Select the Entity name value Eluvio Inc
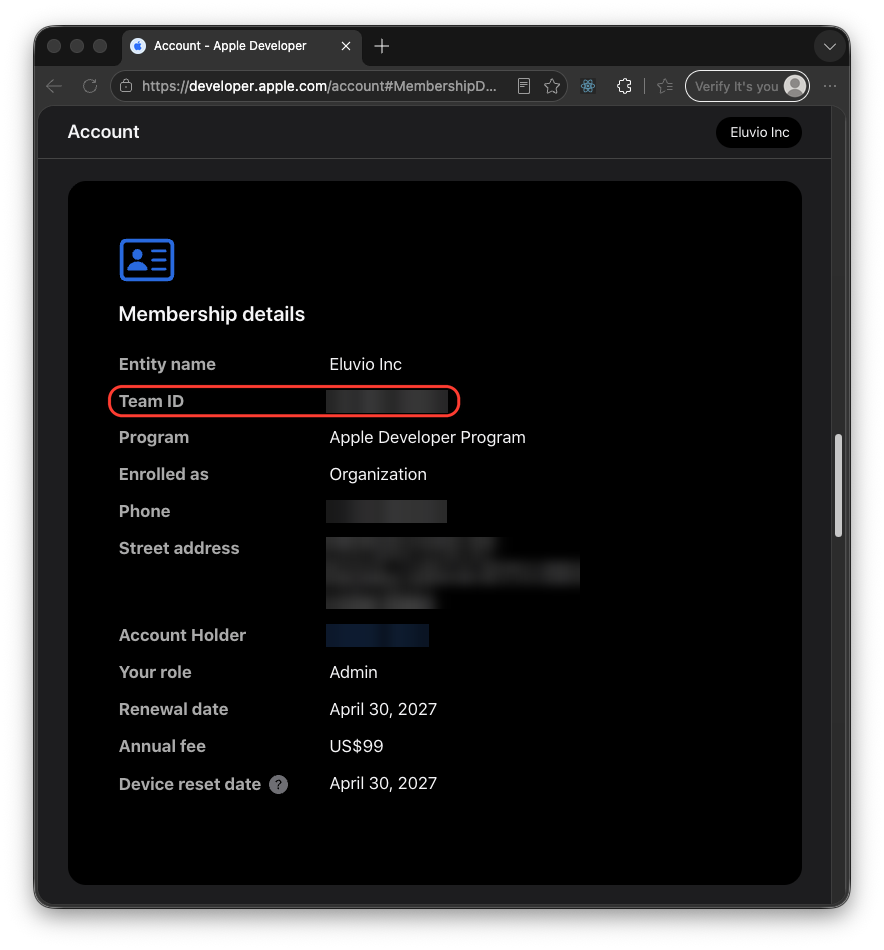This screenshot has height=950, width=884. pyautogui.click(x=365, y=364)
